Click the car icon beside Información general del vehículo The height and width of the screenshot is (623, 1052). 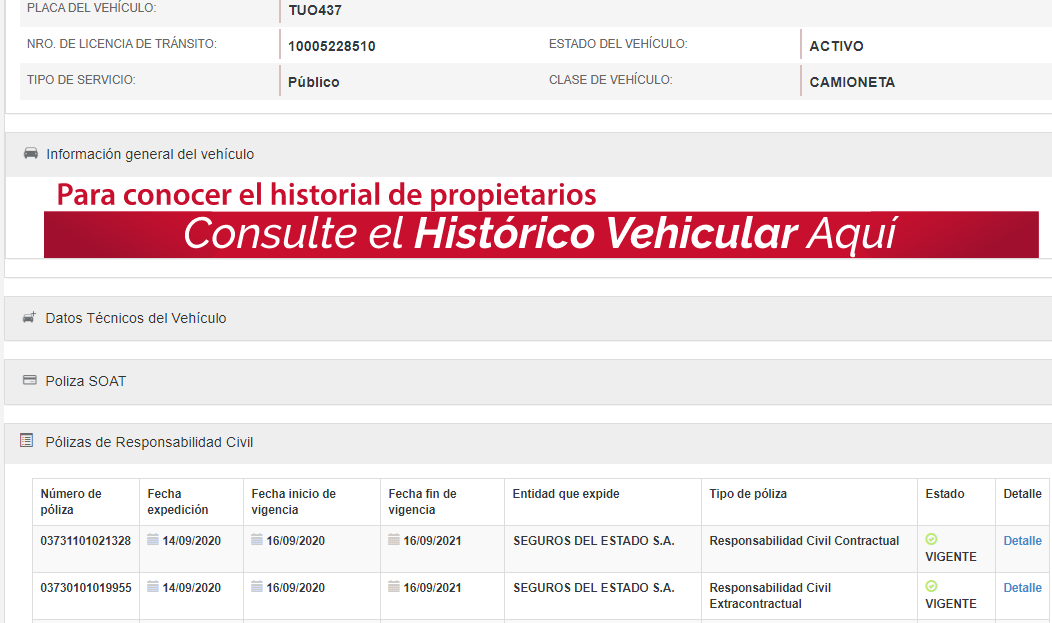30,154
